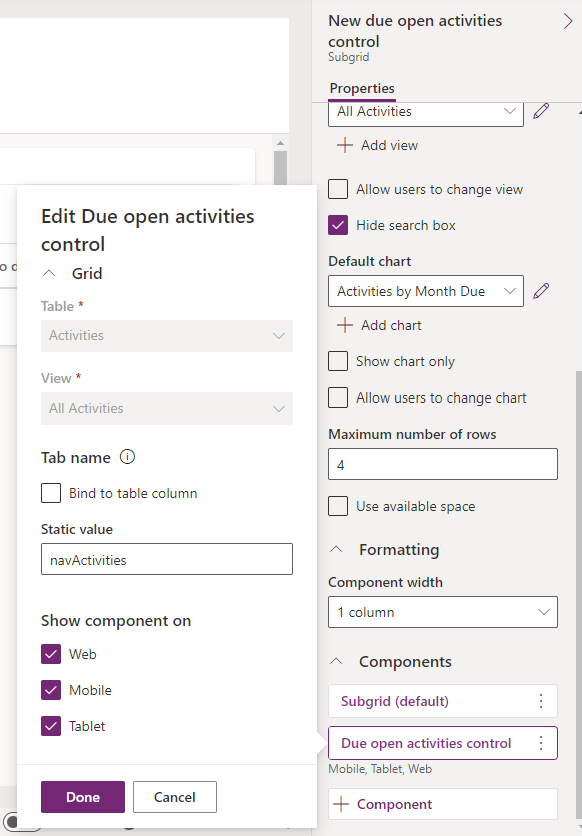Open Subgrid (default) component options menu

tap(541, 701)
